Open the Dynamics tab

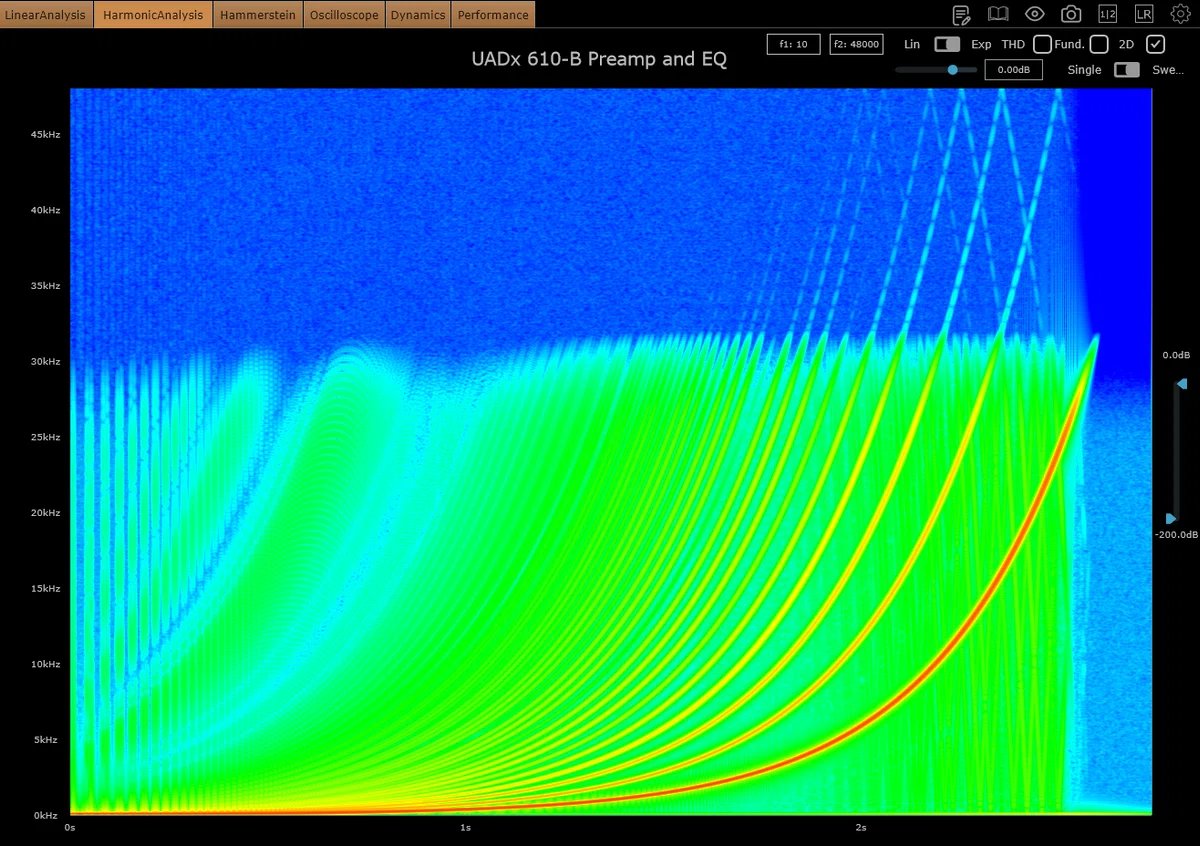pos(418,15)
